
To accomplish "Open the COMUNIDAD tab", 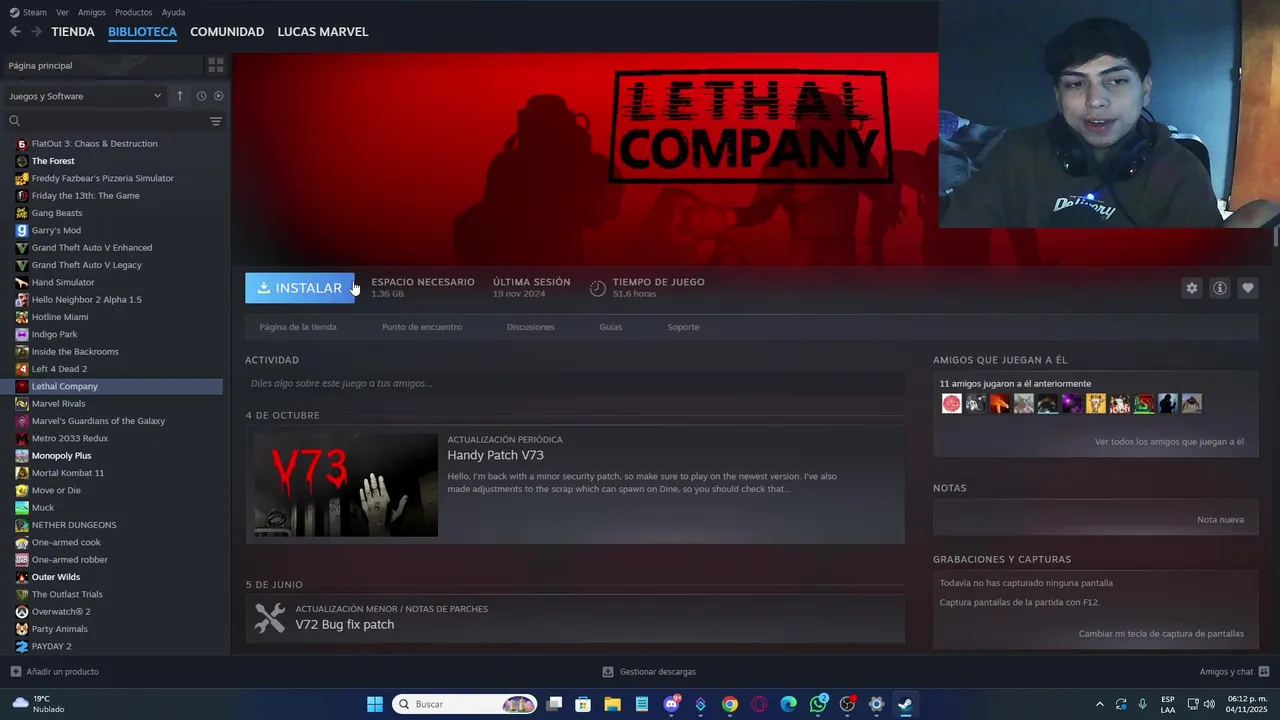I will pyautogui.click(x=227, y=32).
